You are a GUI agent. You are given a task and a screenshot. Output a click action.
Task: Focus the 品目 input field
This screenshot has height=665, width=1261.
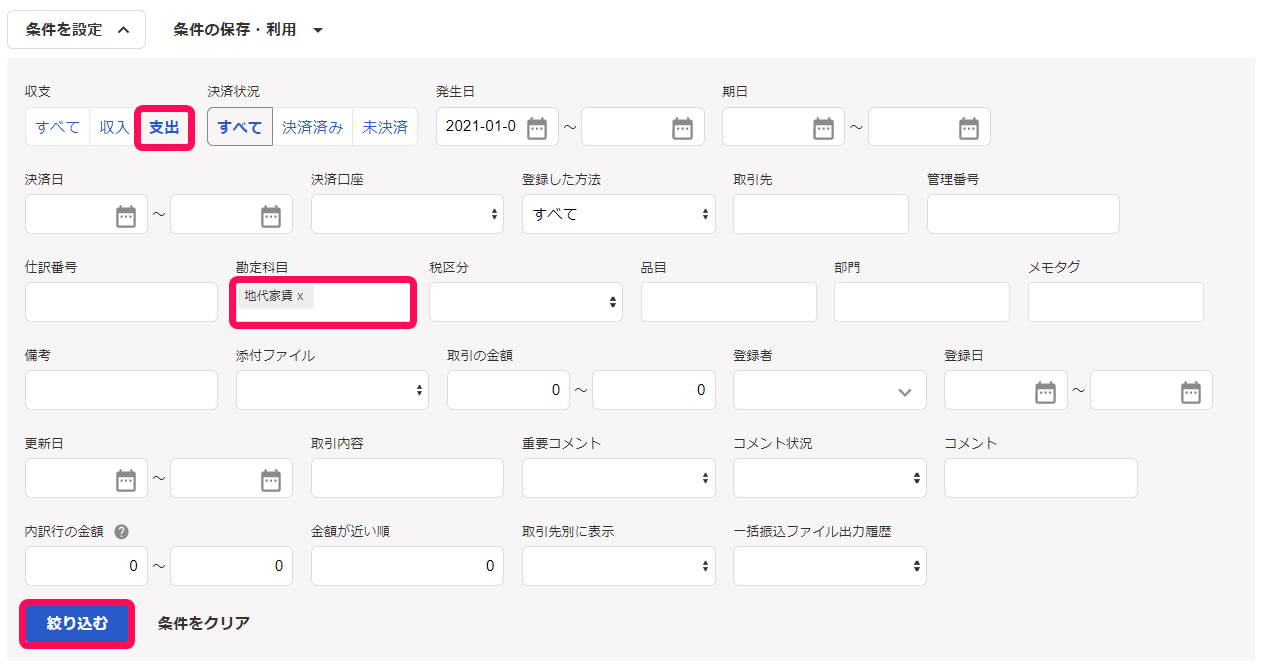click(x=729, y=302)
